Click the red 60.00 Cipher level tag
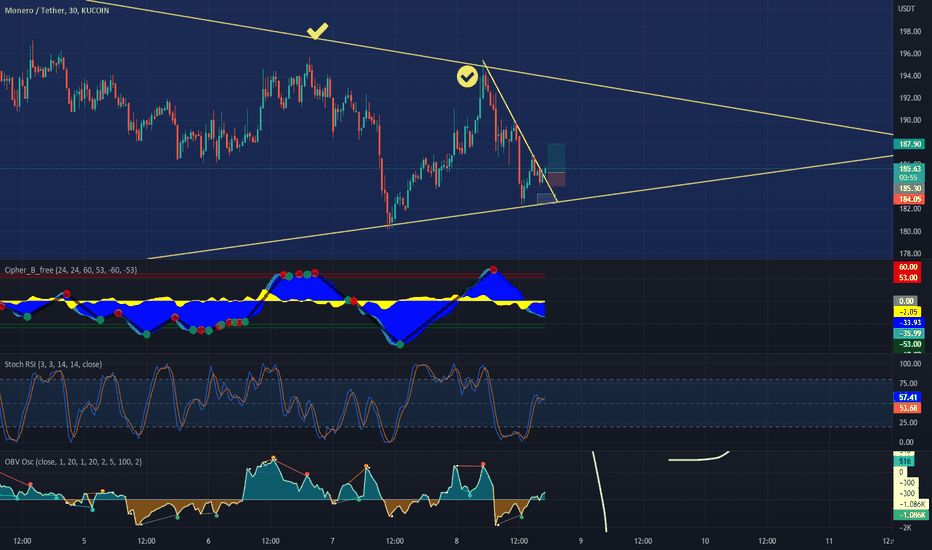This screenshot has height=550, width=932. point(908,267)
